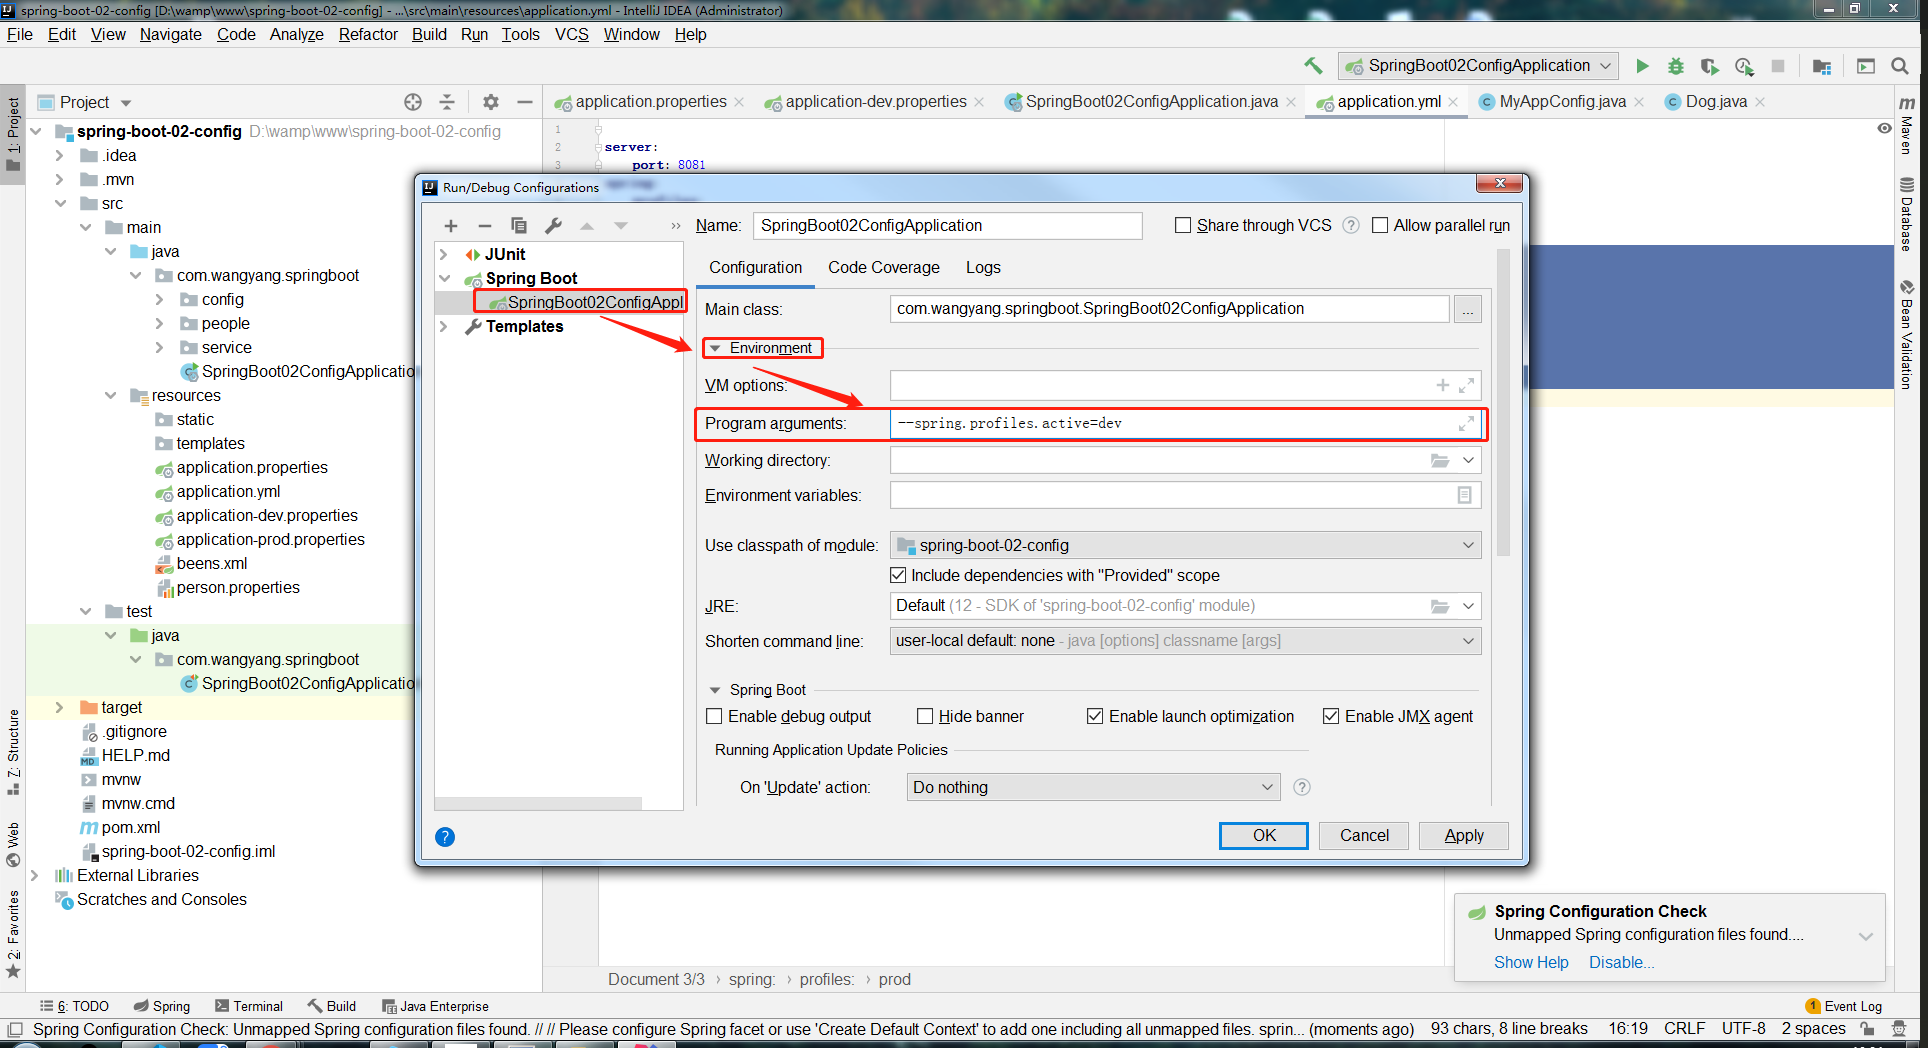Collapse all in Project panel
Screen dimensions: 1928x1048
pyautogui.click(x=447, y=102)
